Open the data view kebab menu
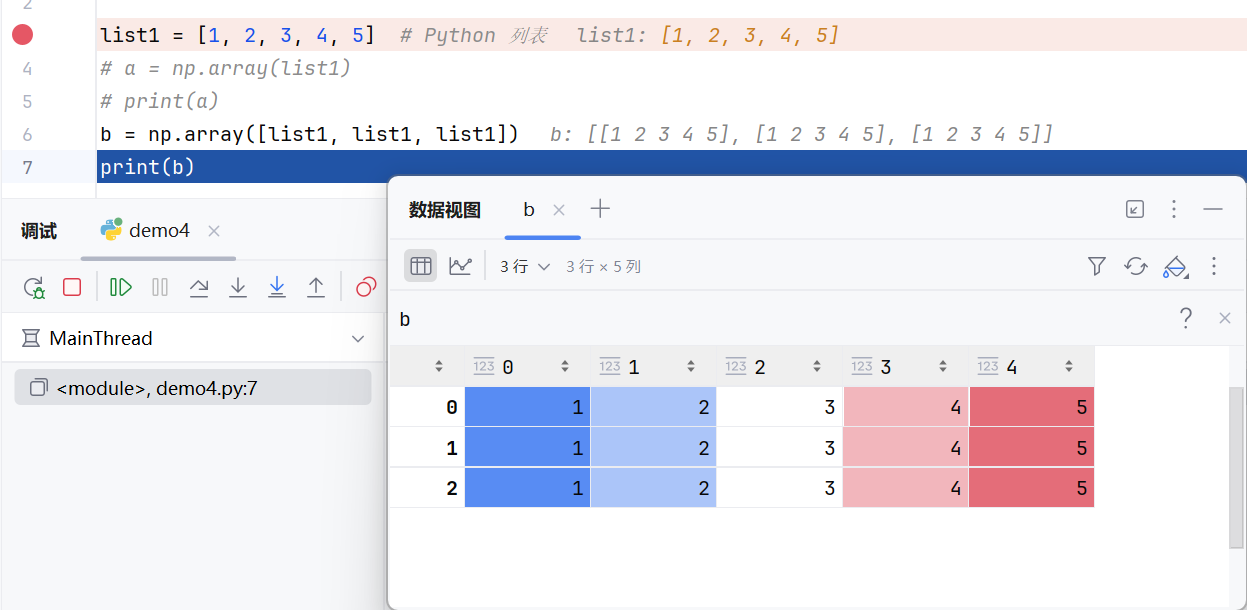The width and height of the screenshot is (1247, 610). 1214,266
